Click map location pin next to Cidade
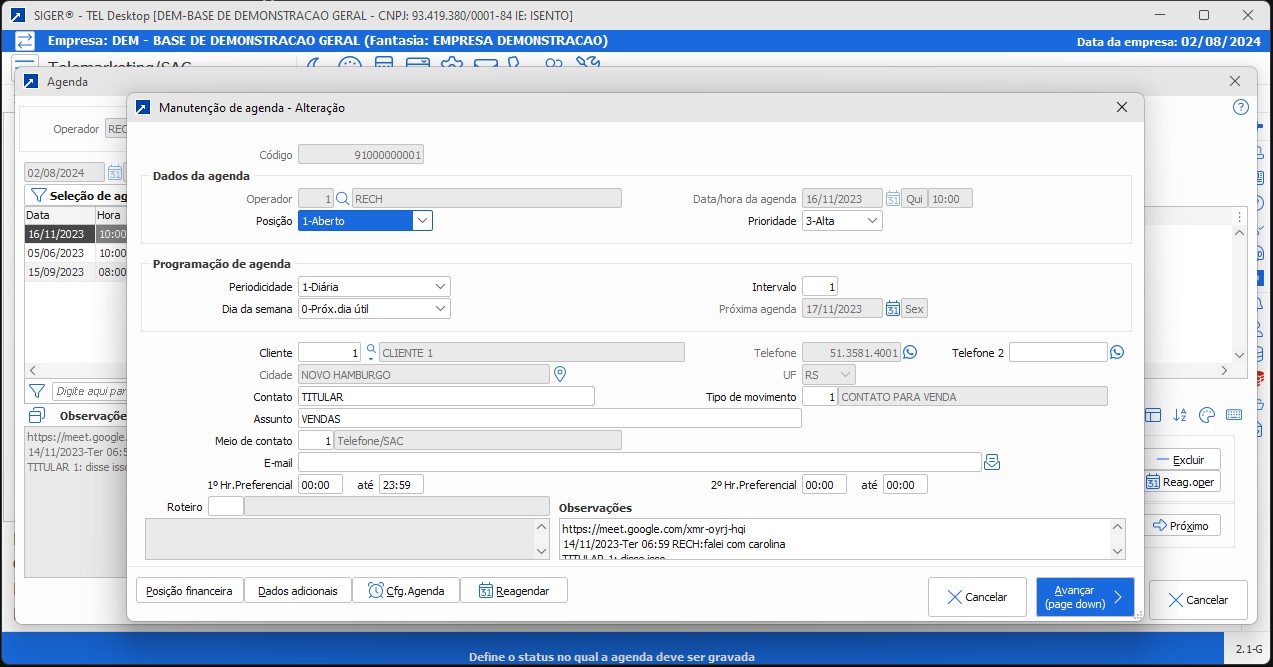 point(560,374)
